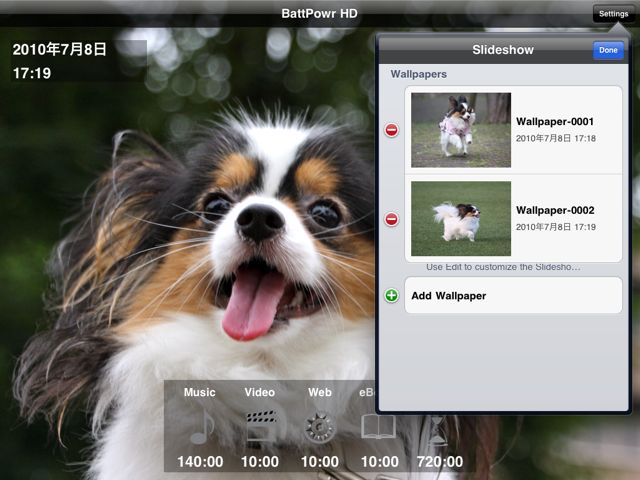The width and height of the screenshot is (640, 480).
Task: Click the 720:00 standby time
Action: (440, 462)
